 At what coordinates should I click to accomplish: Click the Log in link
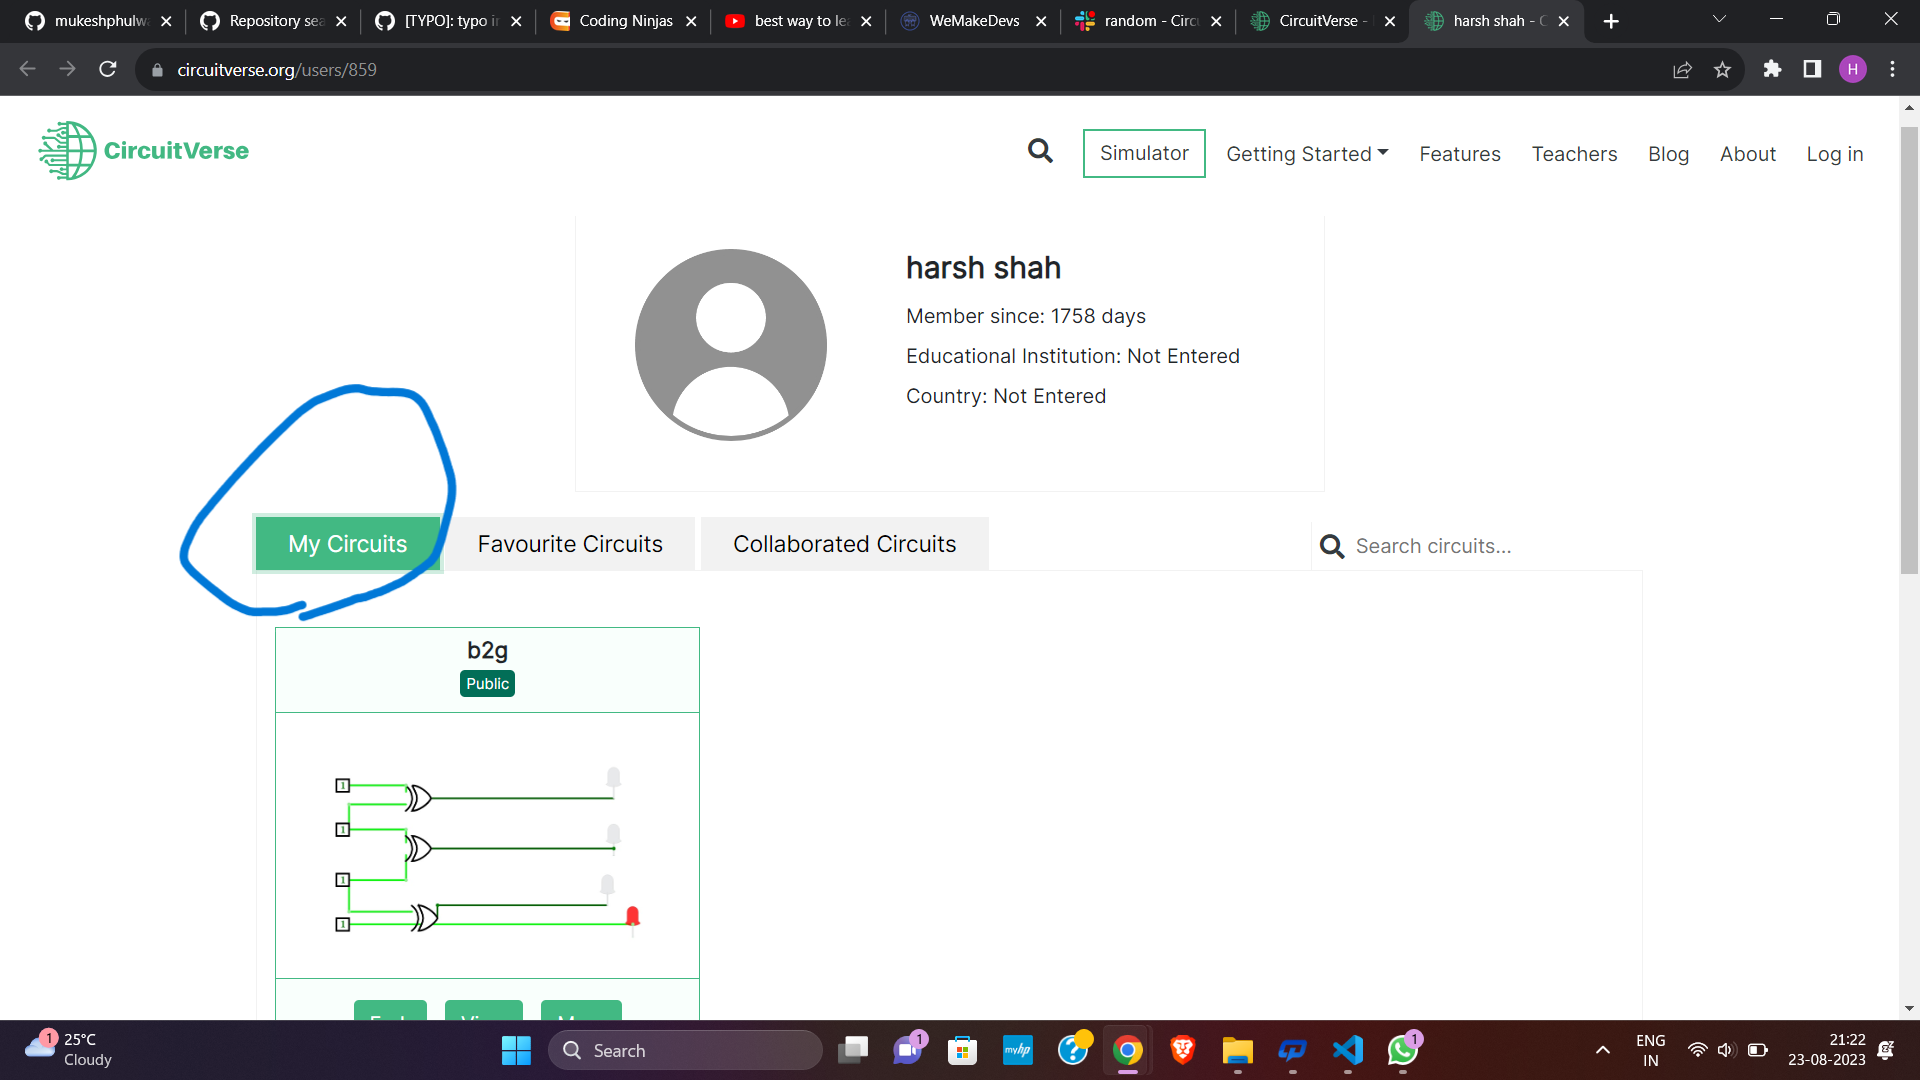tap(1834, 154)
